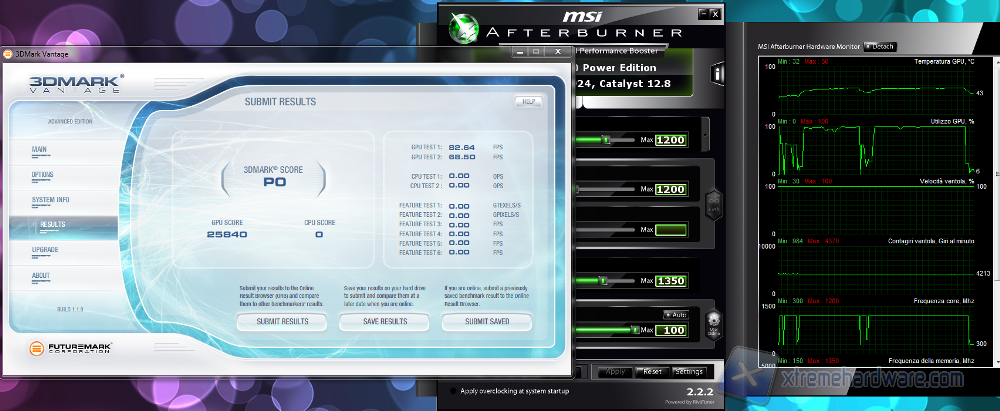Select System Info in the sidebar
This screenshot has height=411, width=1000.
[x=50, y=199]
